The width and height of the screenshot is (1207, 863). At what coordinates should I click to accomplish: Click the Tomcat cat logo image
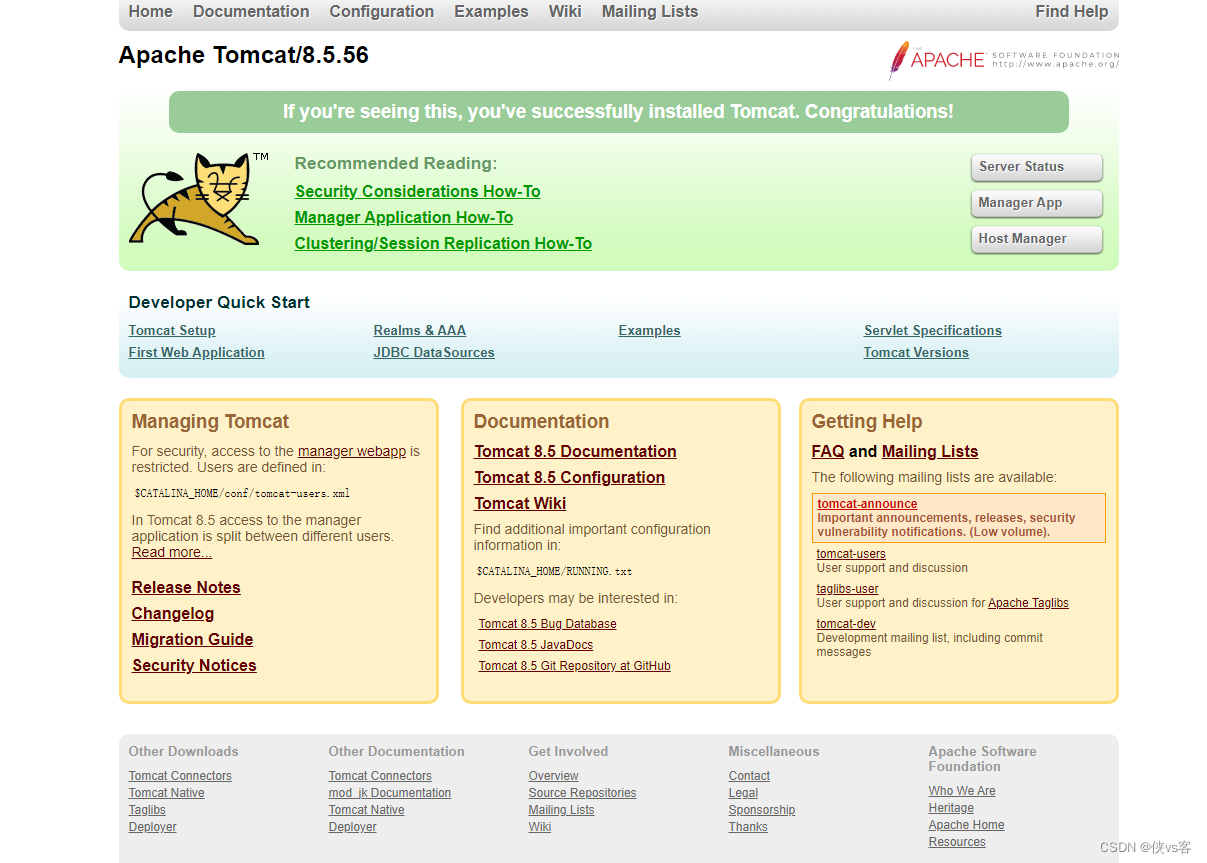click(x=199, y=199)
